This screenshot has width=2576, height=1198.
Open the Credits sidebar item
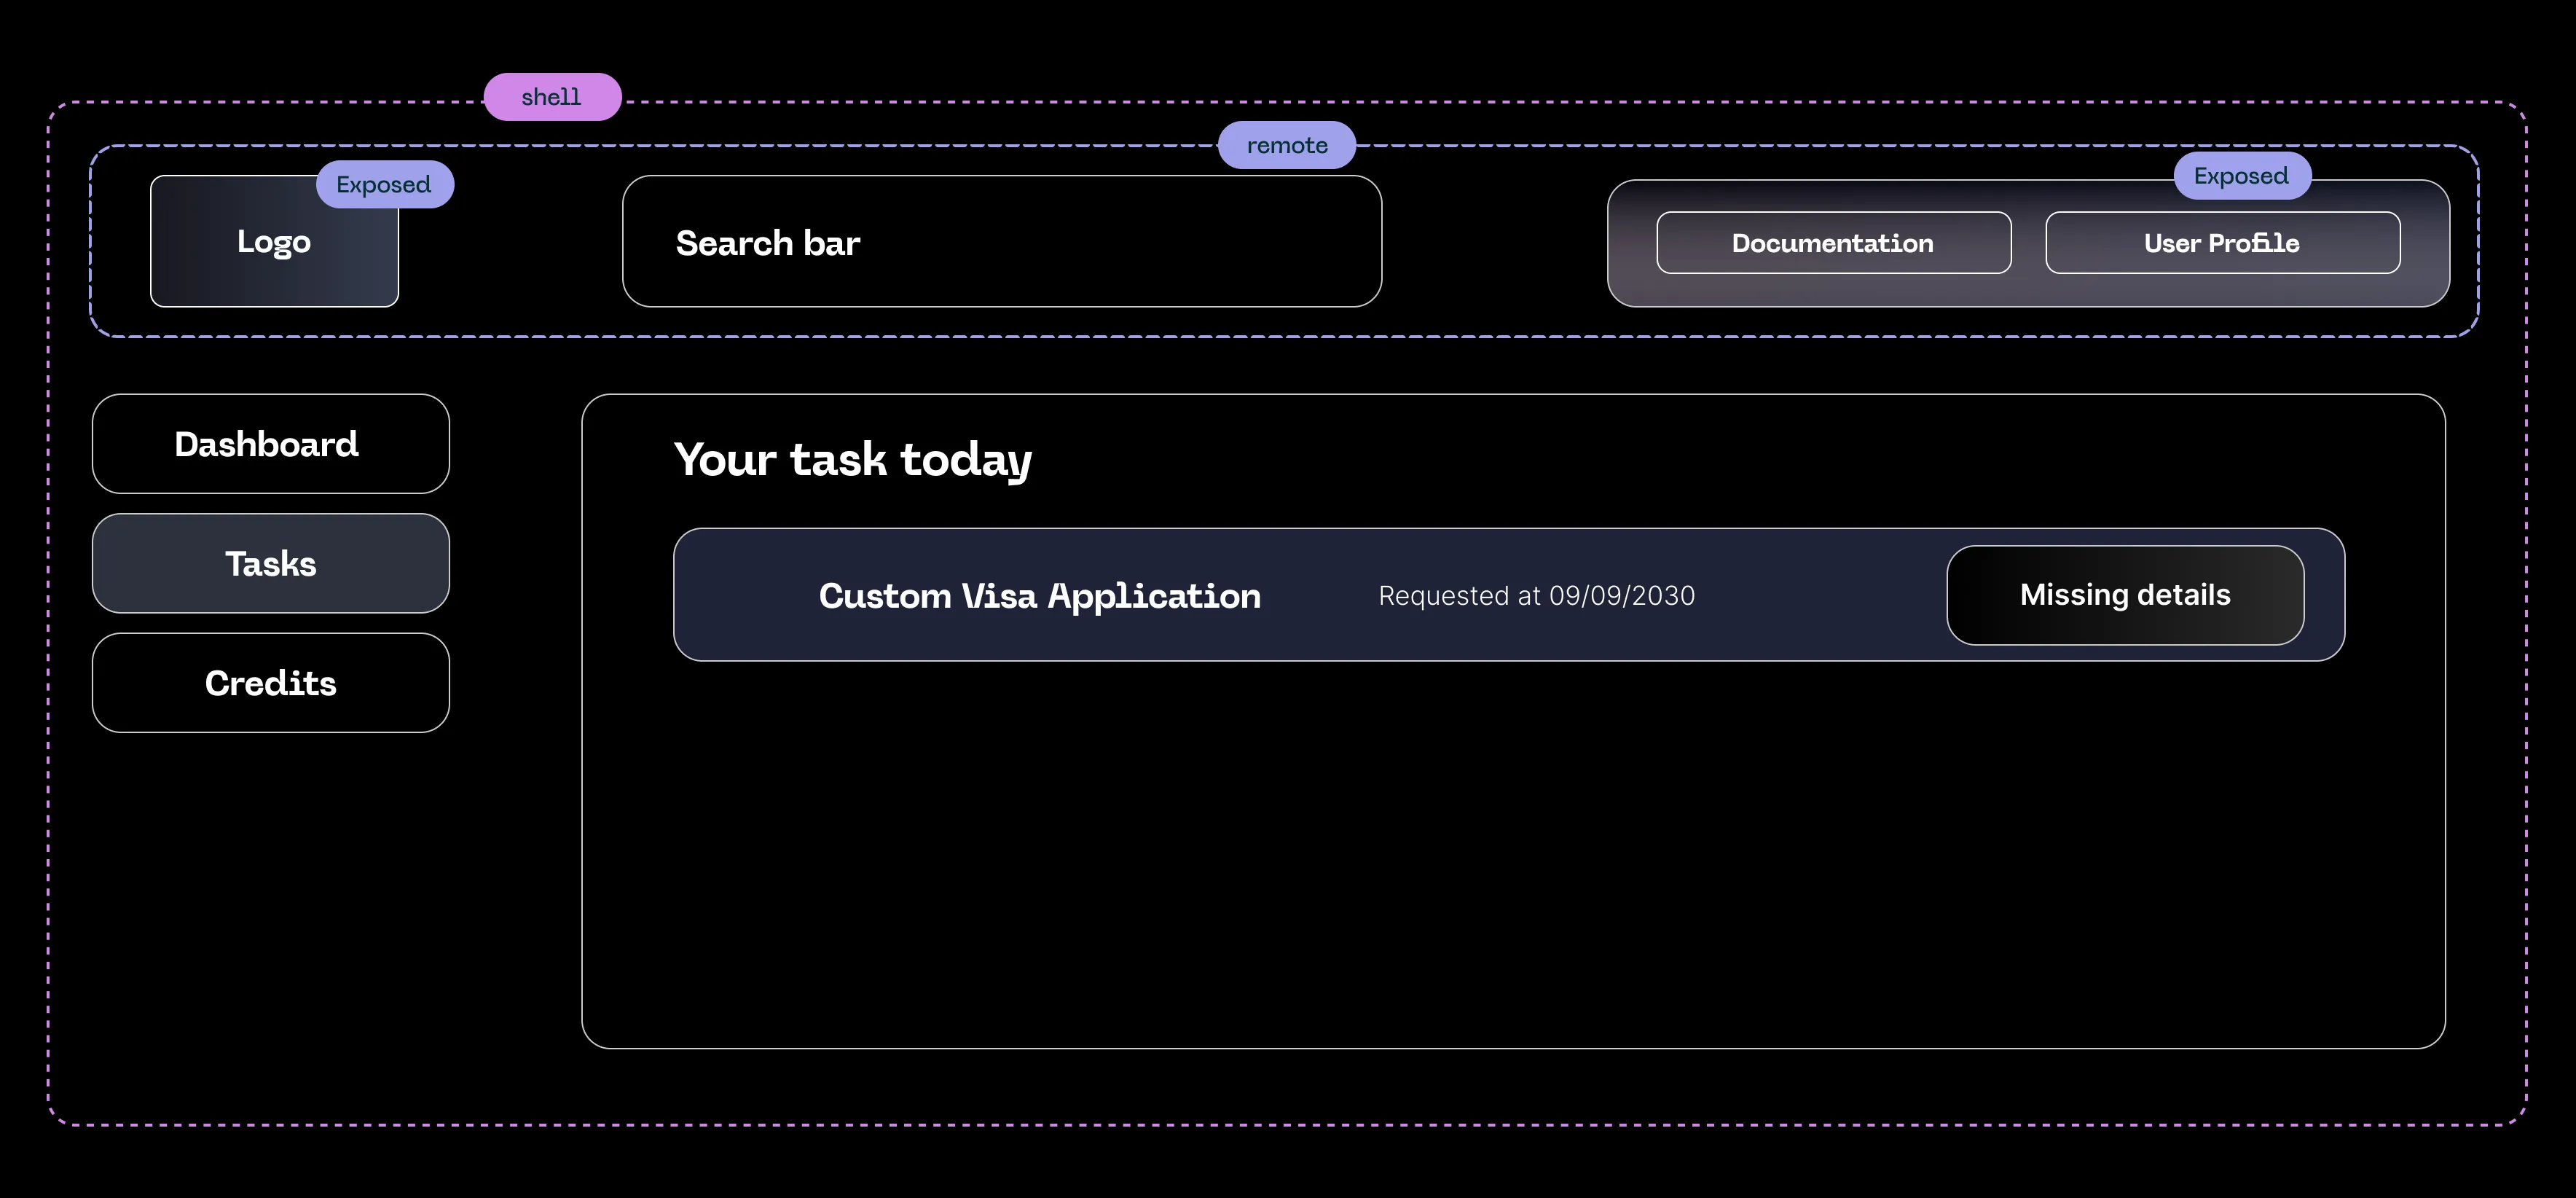coord(270,683)
